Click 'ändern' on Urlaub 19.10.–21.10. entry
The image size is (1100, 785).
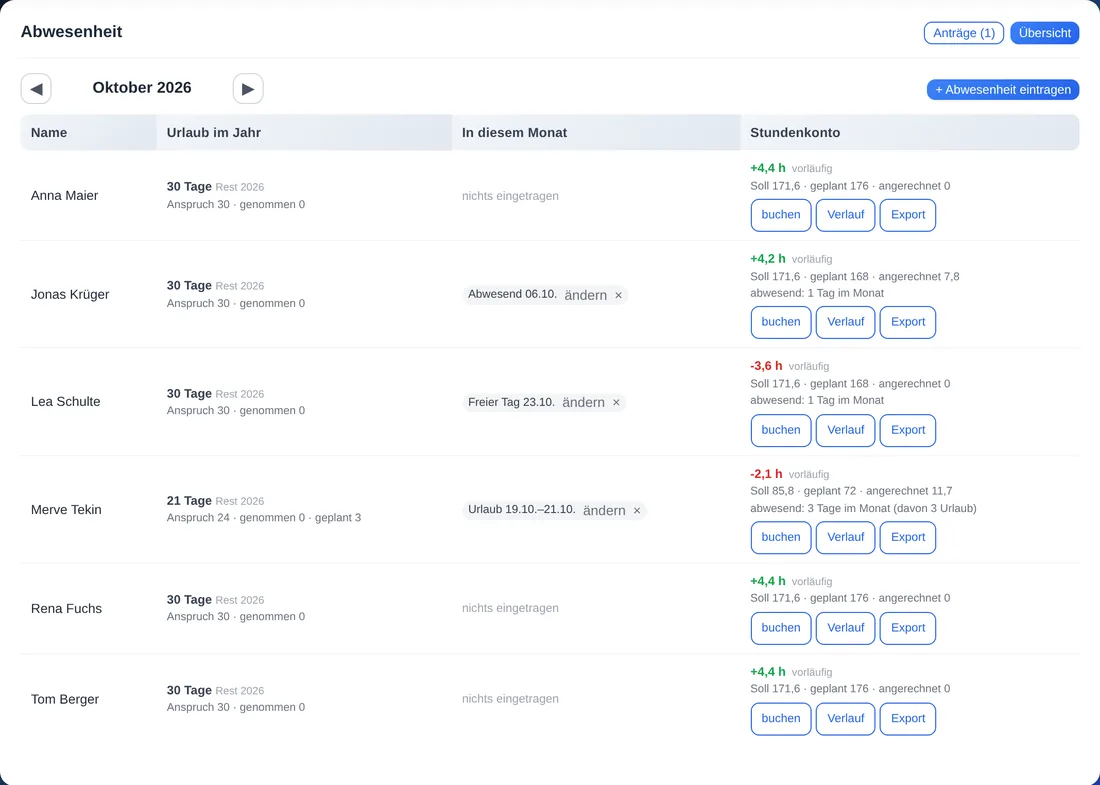pyautogui.click(x=604, y=511)
